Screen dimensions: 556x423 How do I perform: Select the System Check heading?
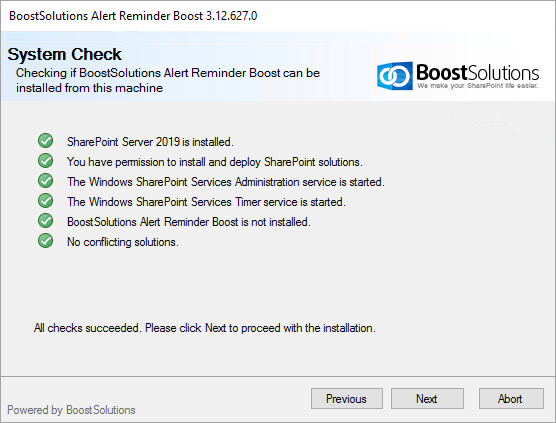tap(65, 54)
